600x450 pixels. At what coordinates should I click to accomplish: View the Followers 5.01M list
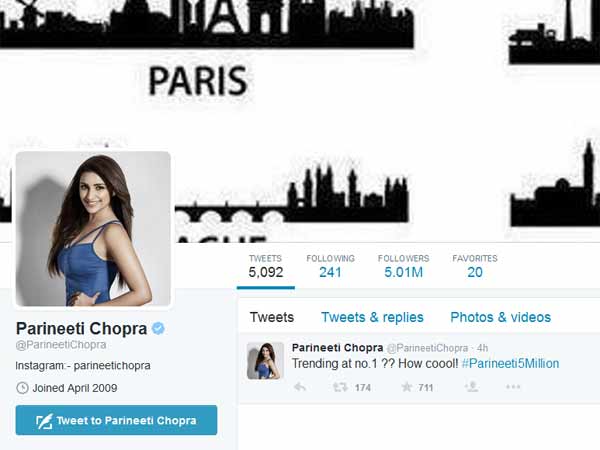(403, 266)
